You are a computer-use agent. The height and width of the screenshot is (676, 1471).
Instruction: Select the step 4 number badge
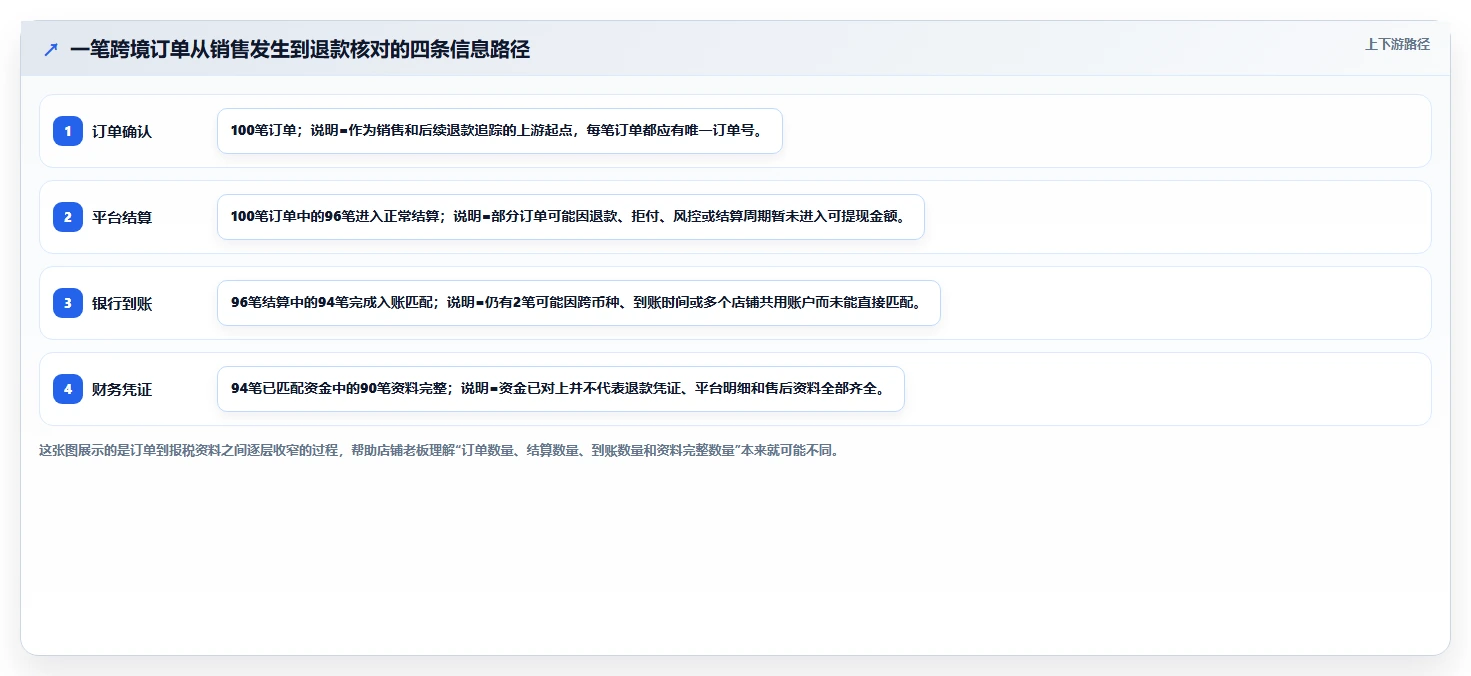tap(68, 389)
